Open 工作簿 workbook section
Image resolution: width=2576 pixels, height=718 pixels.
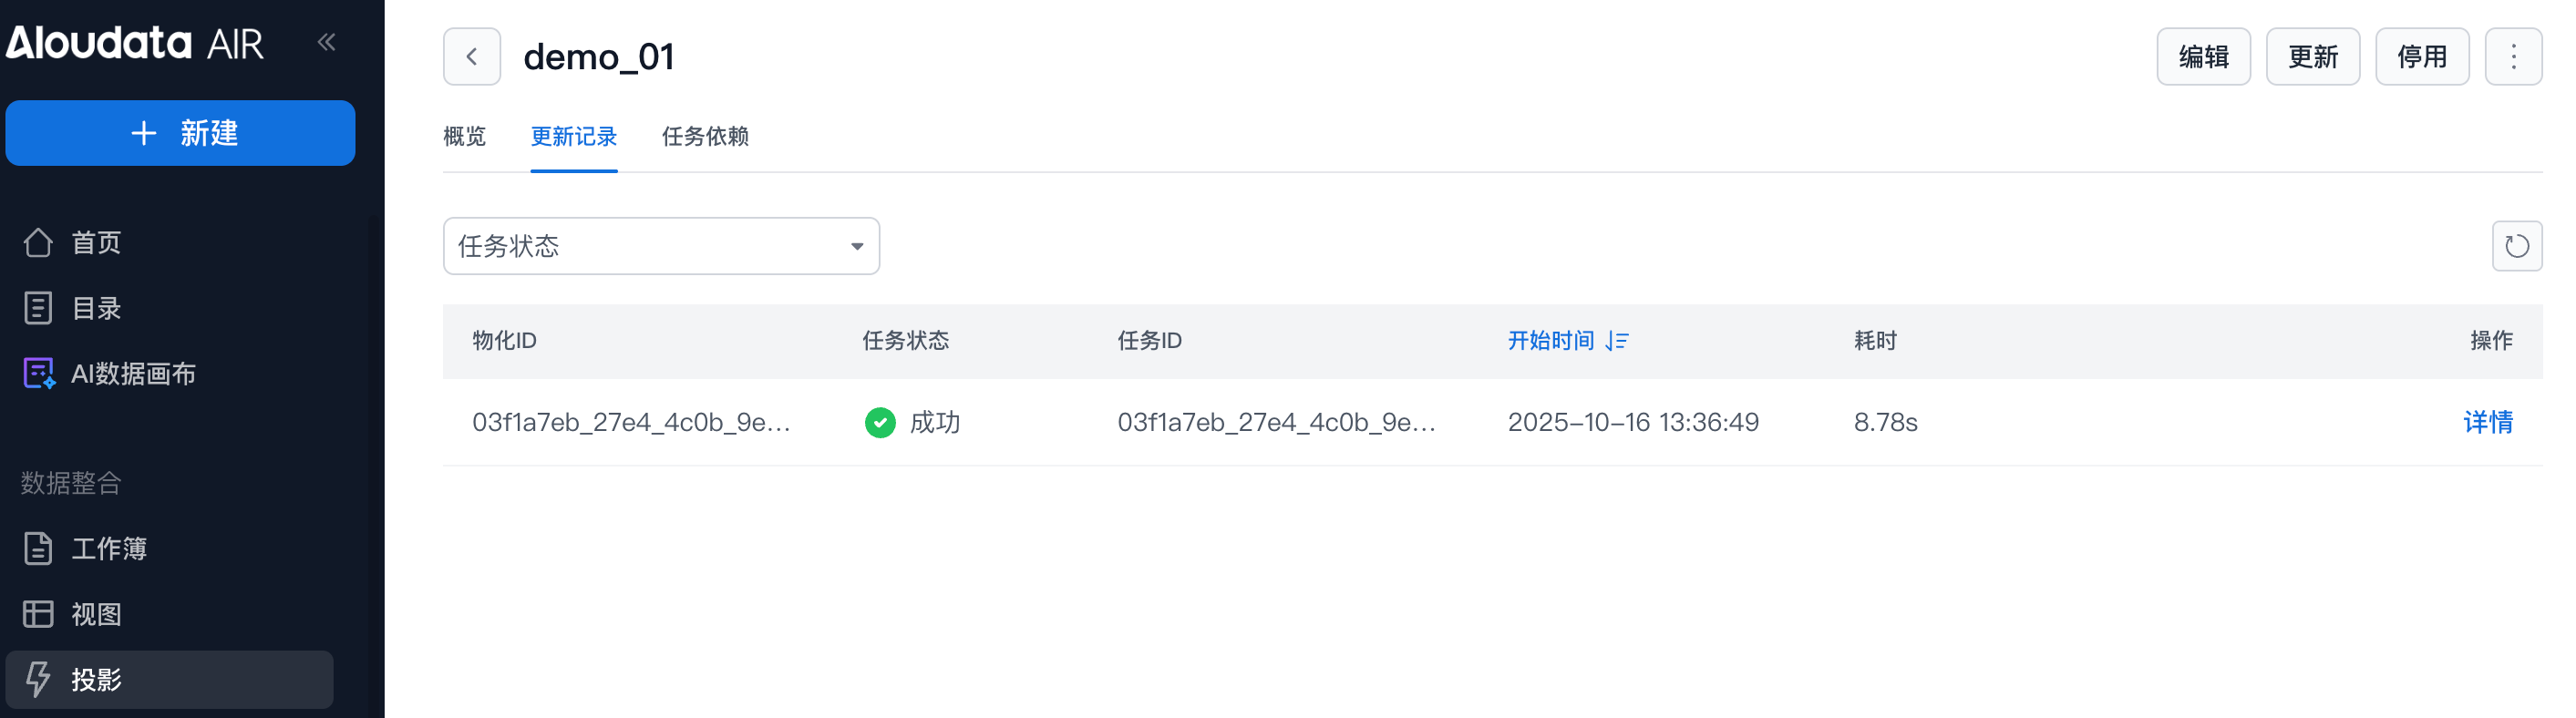[109, 549]
